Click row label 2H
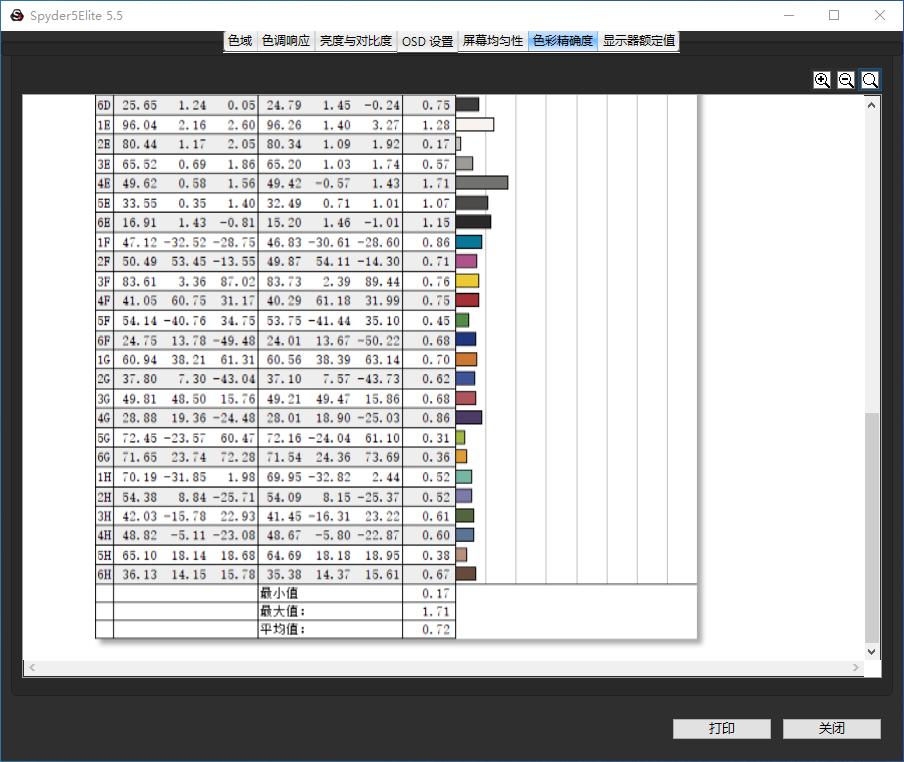The image size is (904, 762). click(x=104, y=496)
